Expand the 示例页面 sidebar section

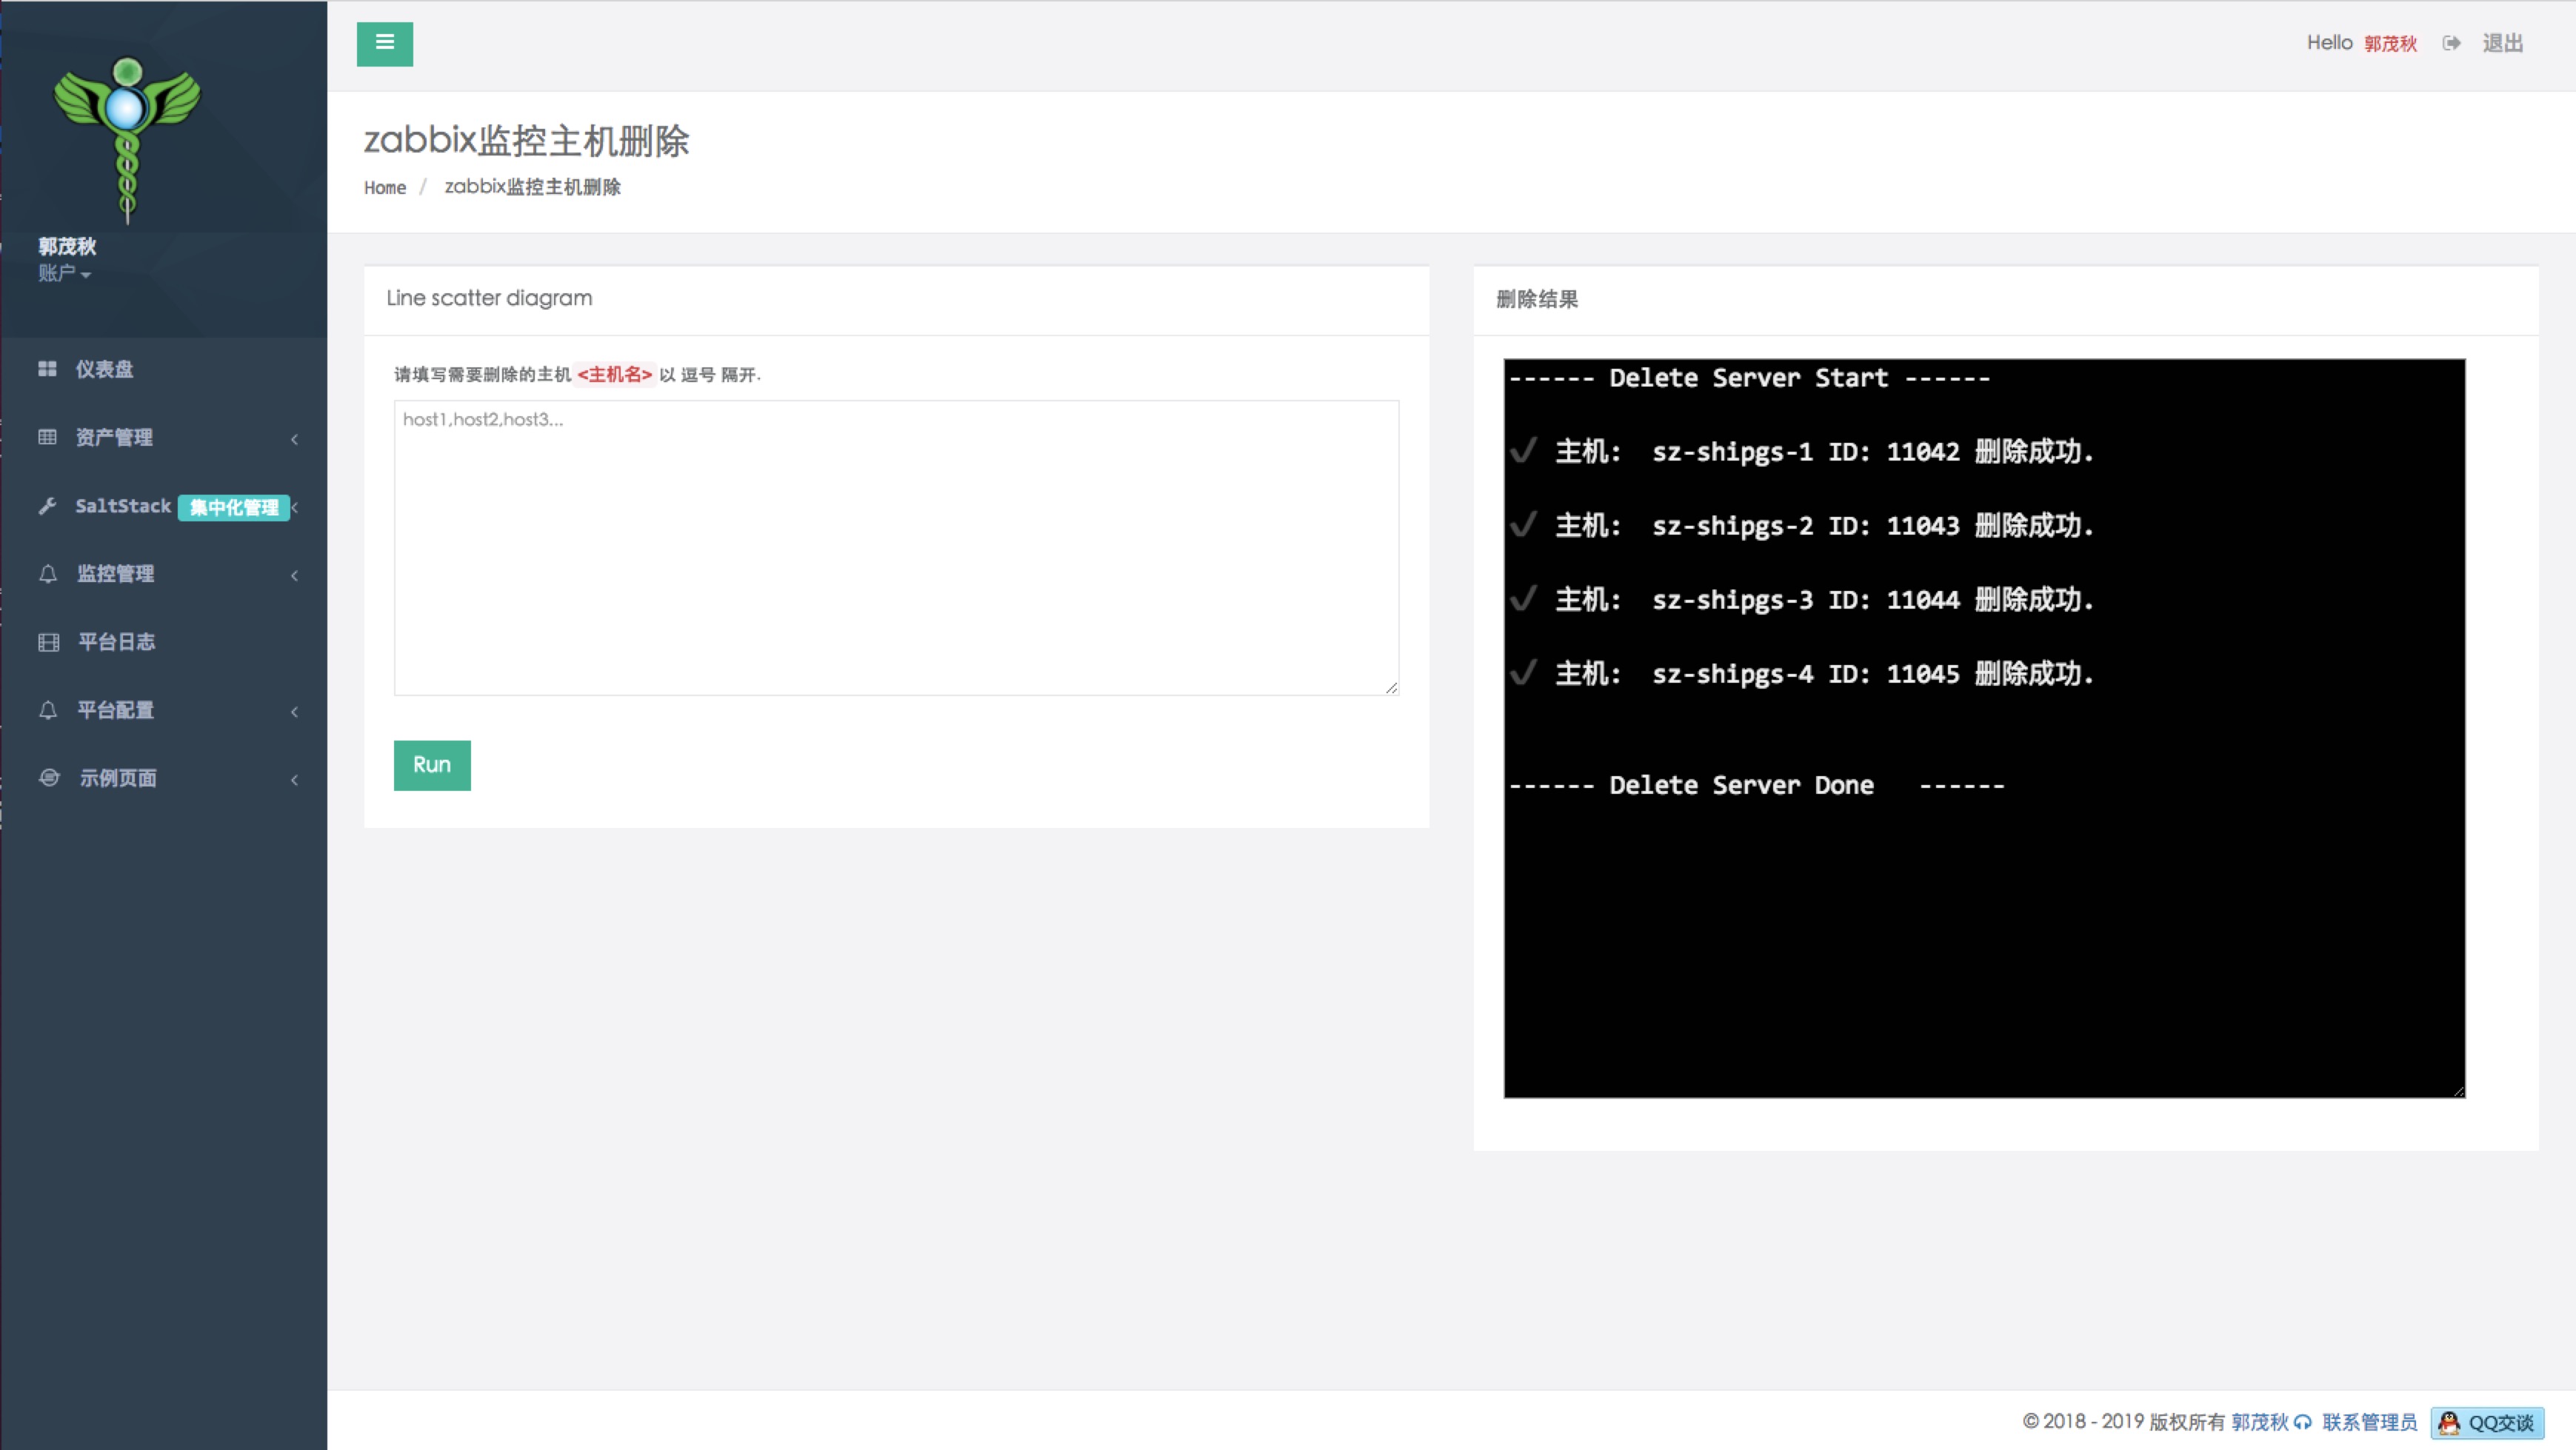294,779
